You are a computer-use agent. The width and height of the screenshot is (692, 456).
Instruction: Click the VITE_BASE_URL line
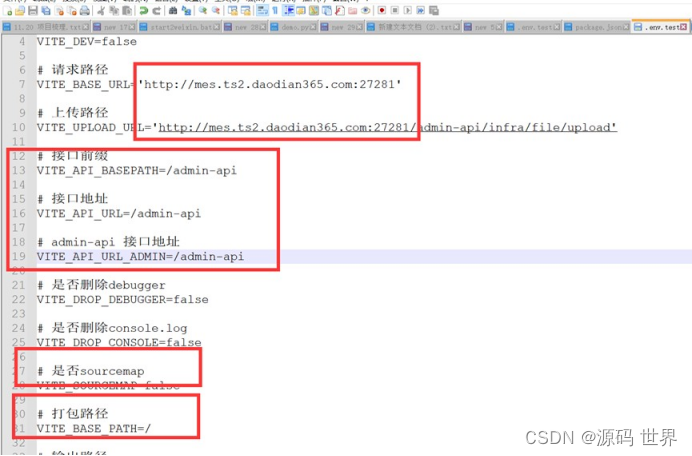point(219,84)
